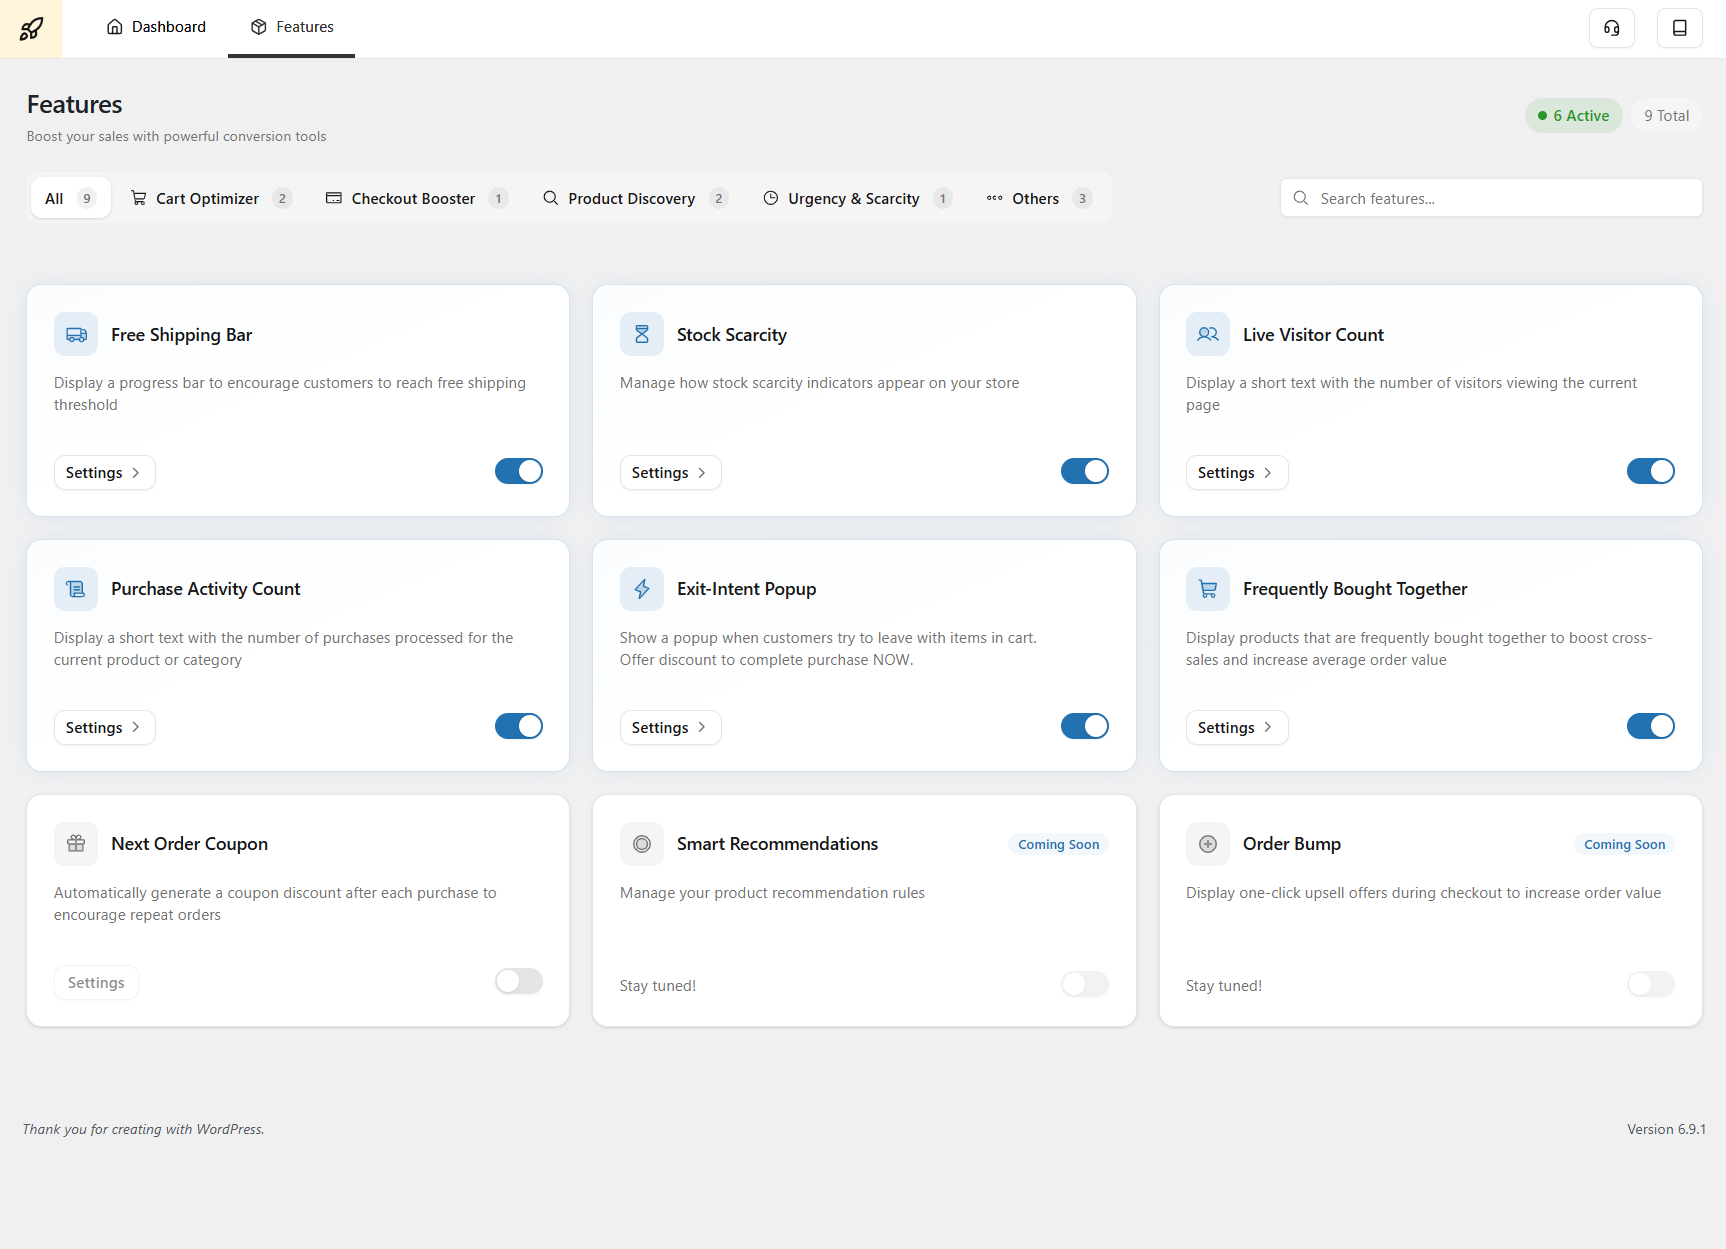The image size is (1726, 1249).
Task: Open Stock Scarcity Settings chevron button
Action: (670, 473)
